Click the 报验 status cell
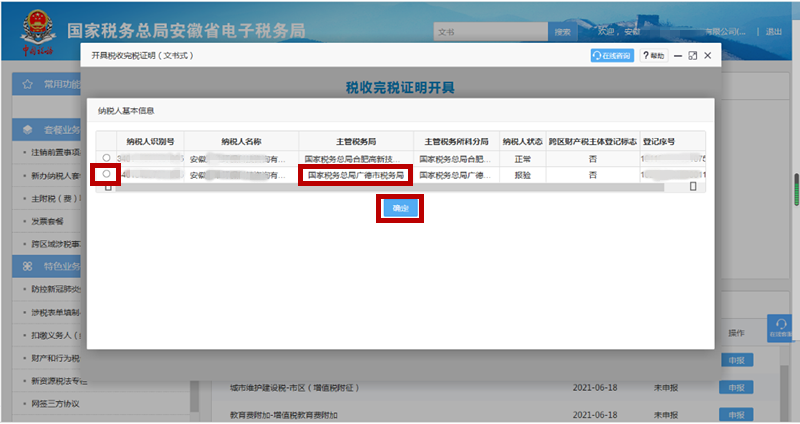This screenshot has width=800, height=424. (522, 175)
